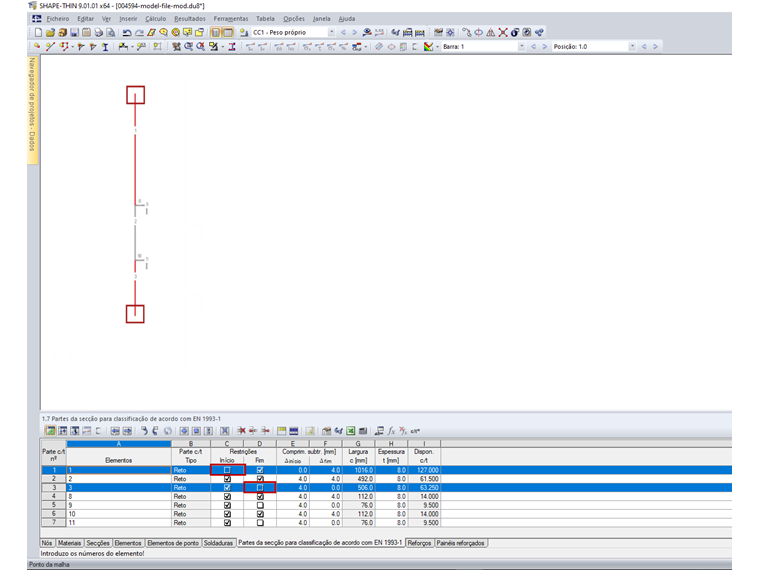The width and height of the screenshot is (760, 570).
Task: Toggle Início checkbox for part 2
Action: point(227,479)
